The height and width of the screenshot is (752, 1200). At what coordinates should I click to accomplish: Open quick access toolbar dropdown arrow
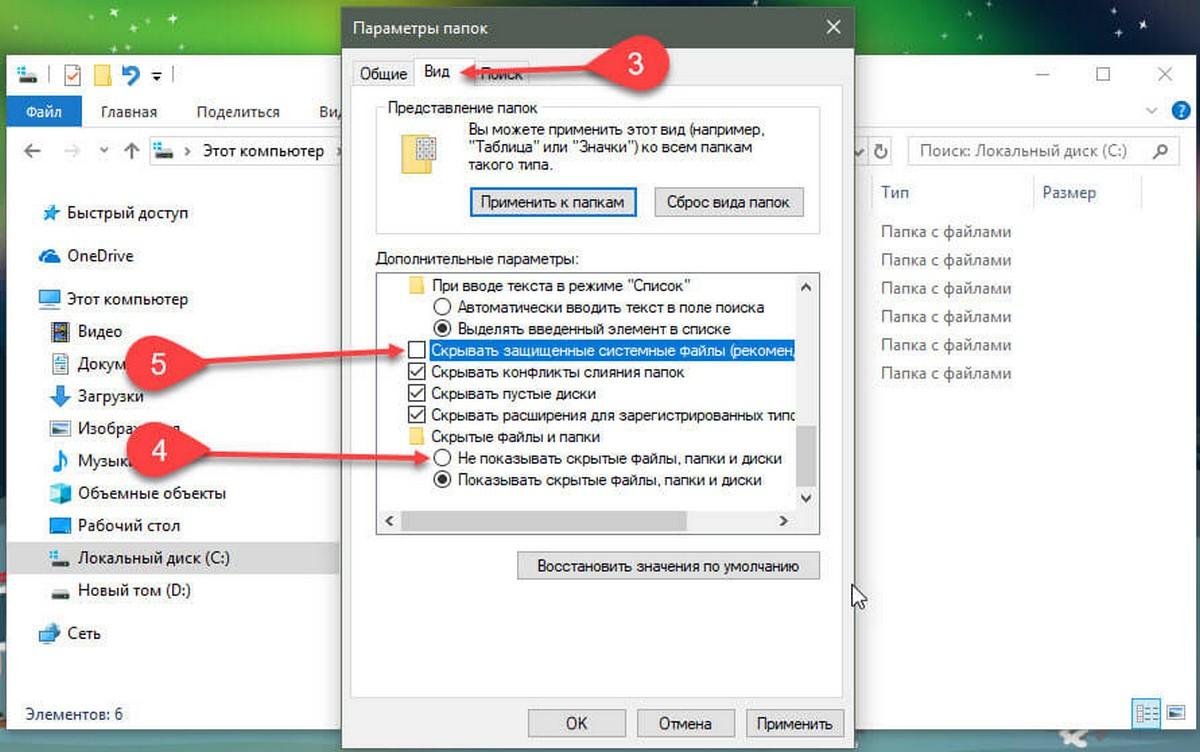157,76
